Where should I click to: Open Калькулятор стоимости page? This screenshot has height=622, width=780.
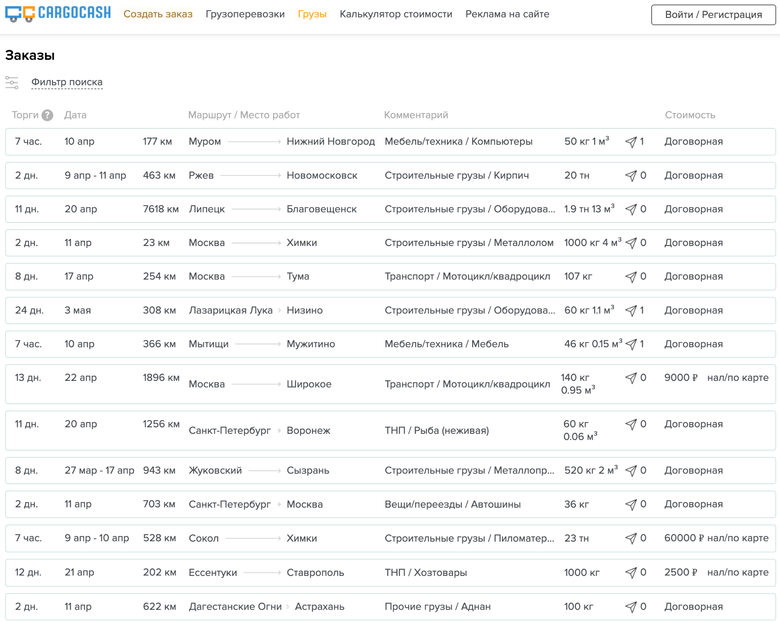tap(395, 14)
